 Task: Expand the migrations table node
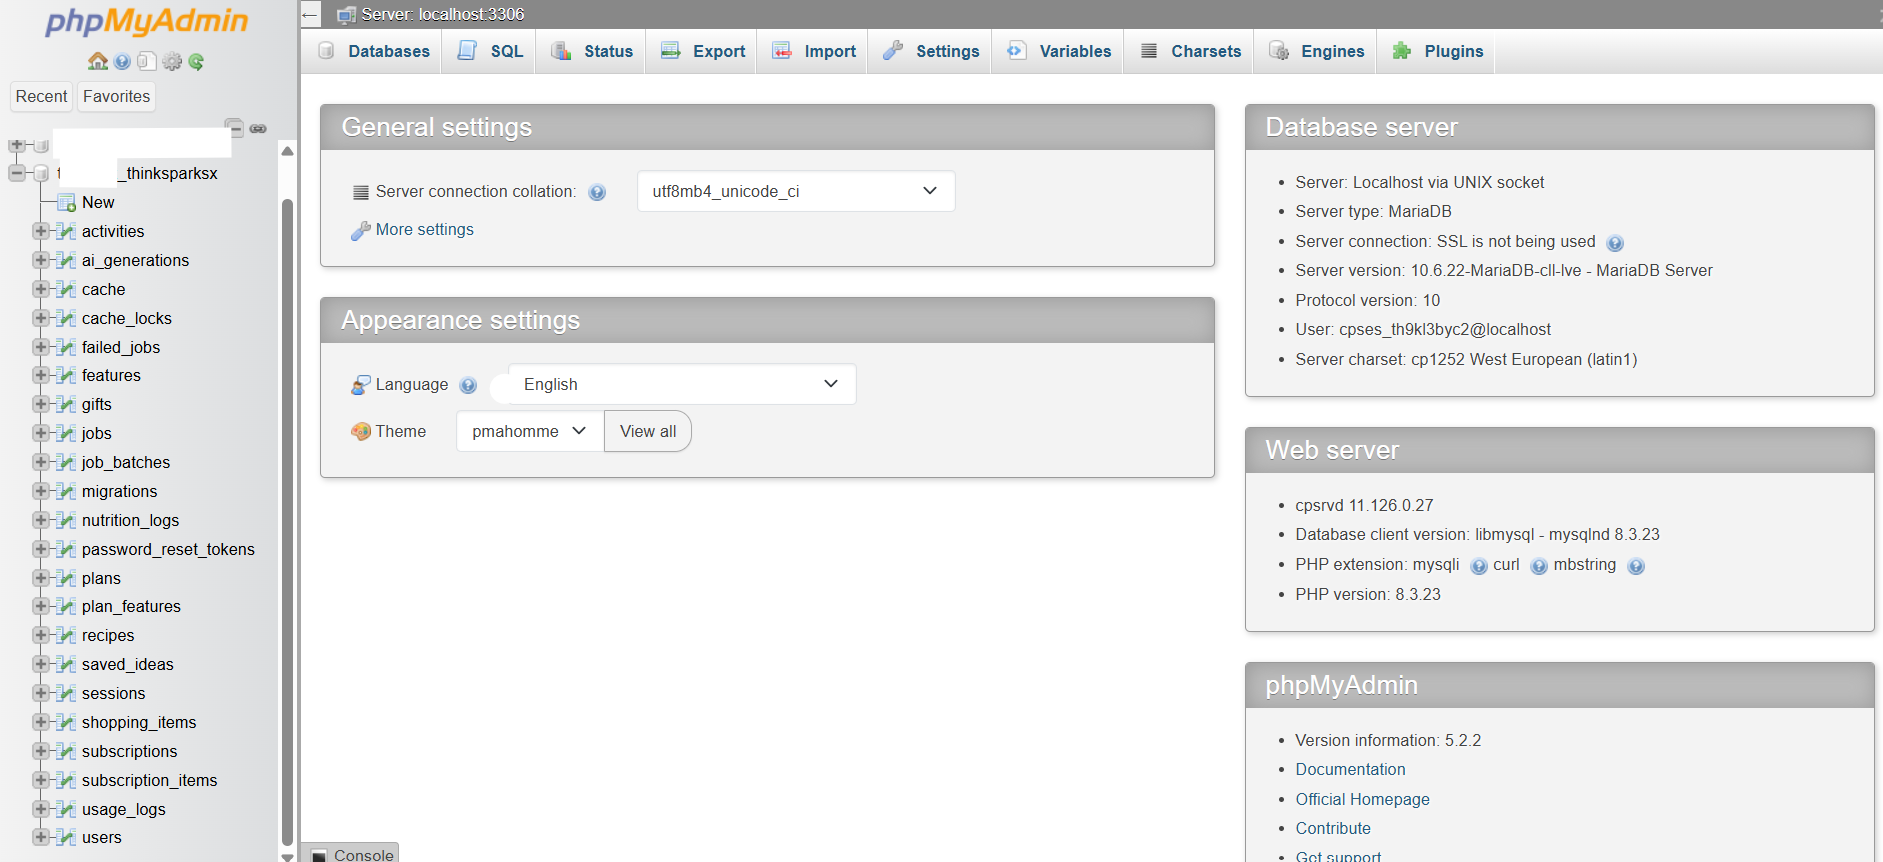pyautogui.click(x=41, y=491)
